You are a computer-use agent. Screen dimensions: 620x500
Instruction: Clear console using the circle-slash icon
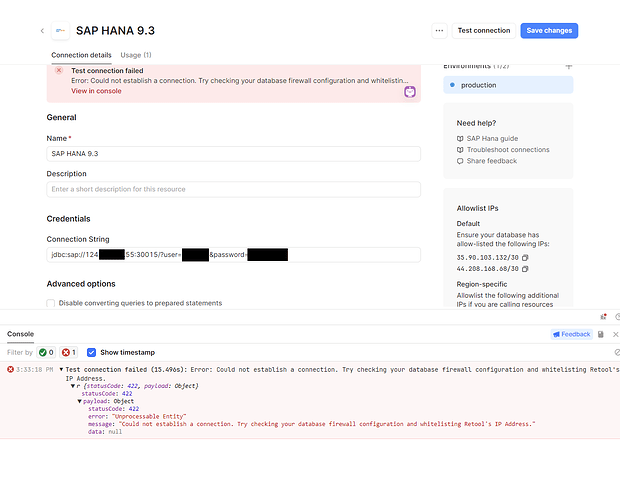point(617,352)
